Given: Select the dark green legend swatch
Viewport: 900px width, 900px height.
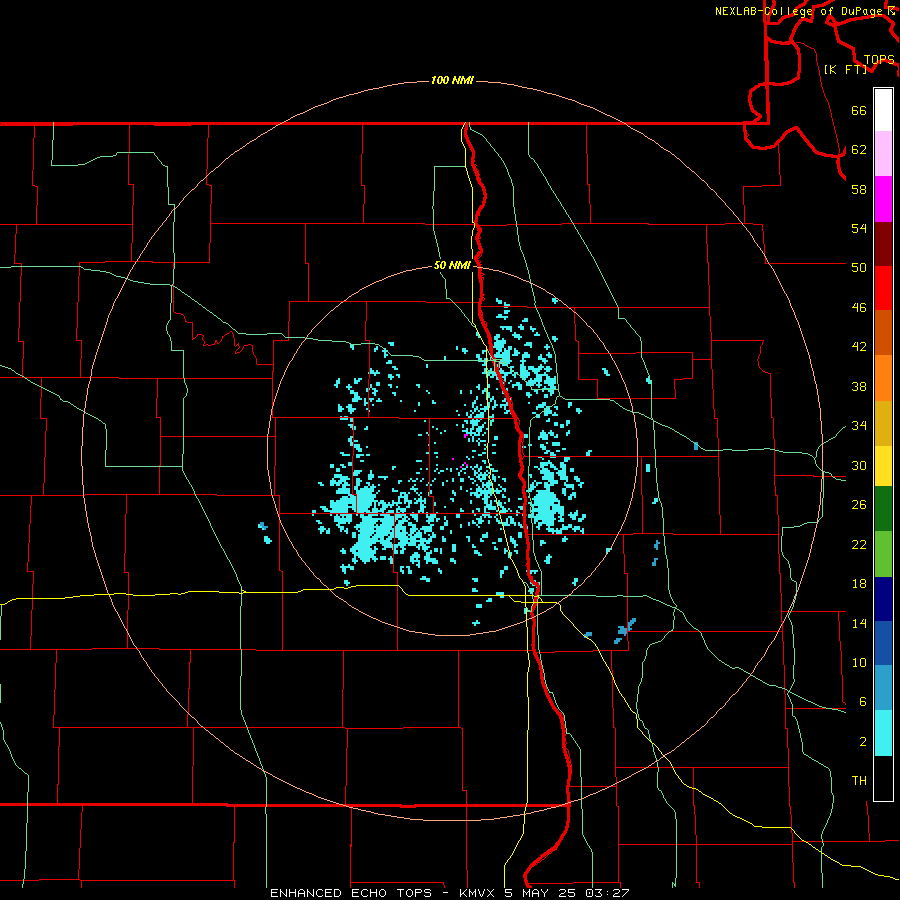Looking at the screenshot, I should 883,509.
